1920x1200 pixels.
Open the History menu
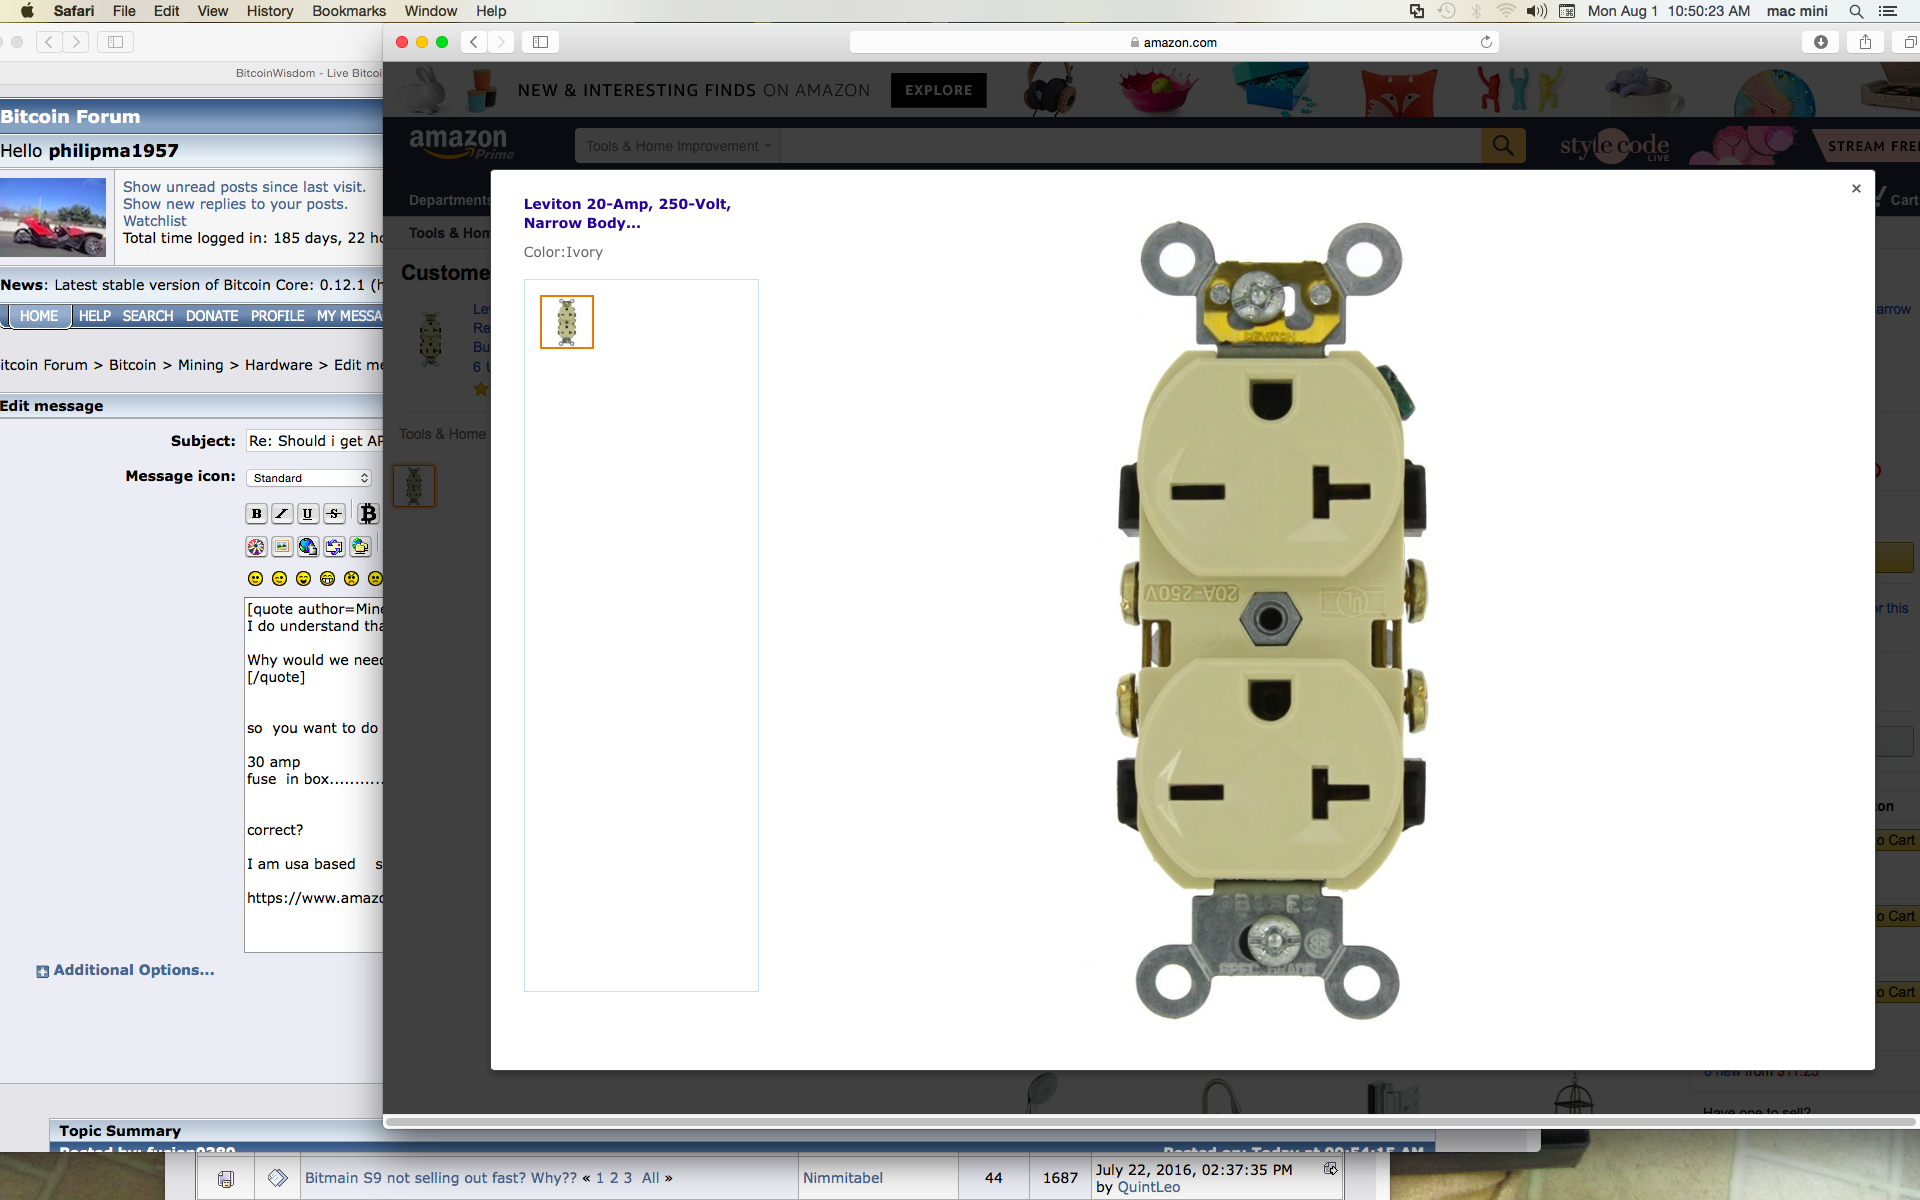(x=270, y=11)
